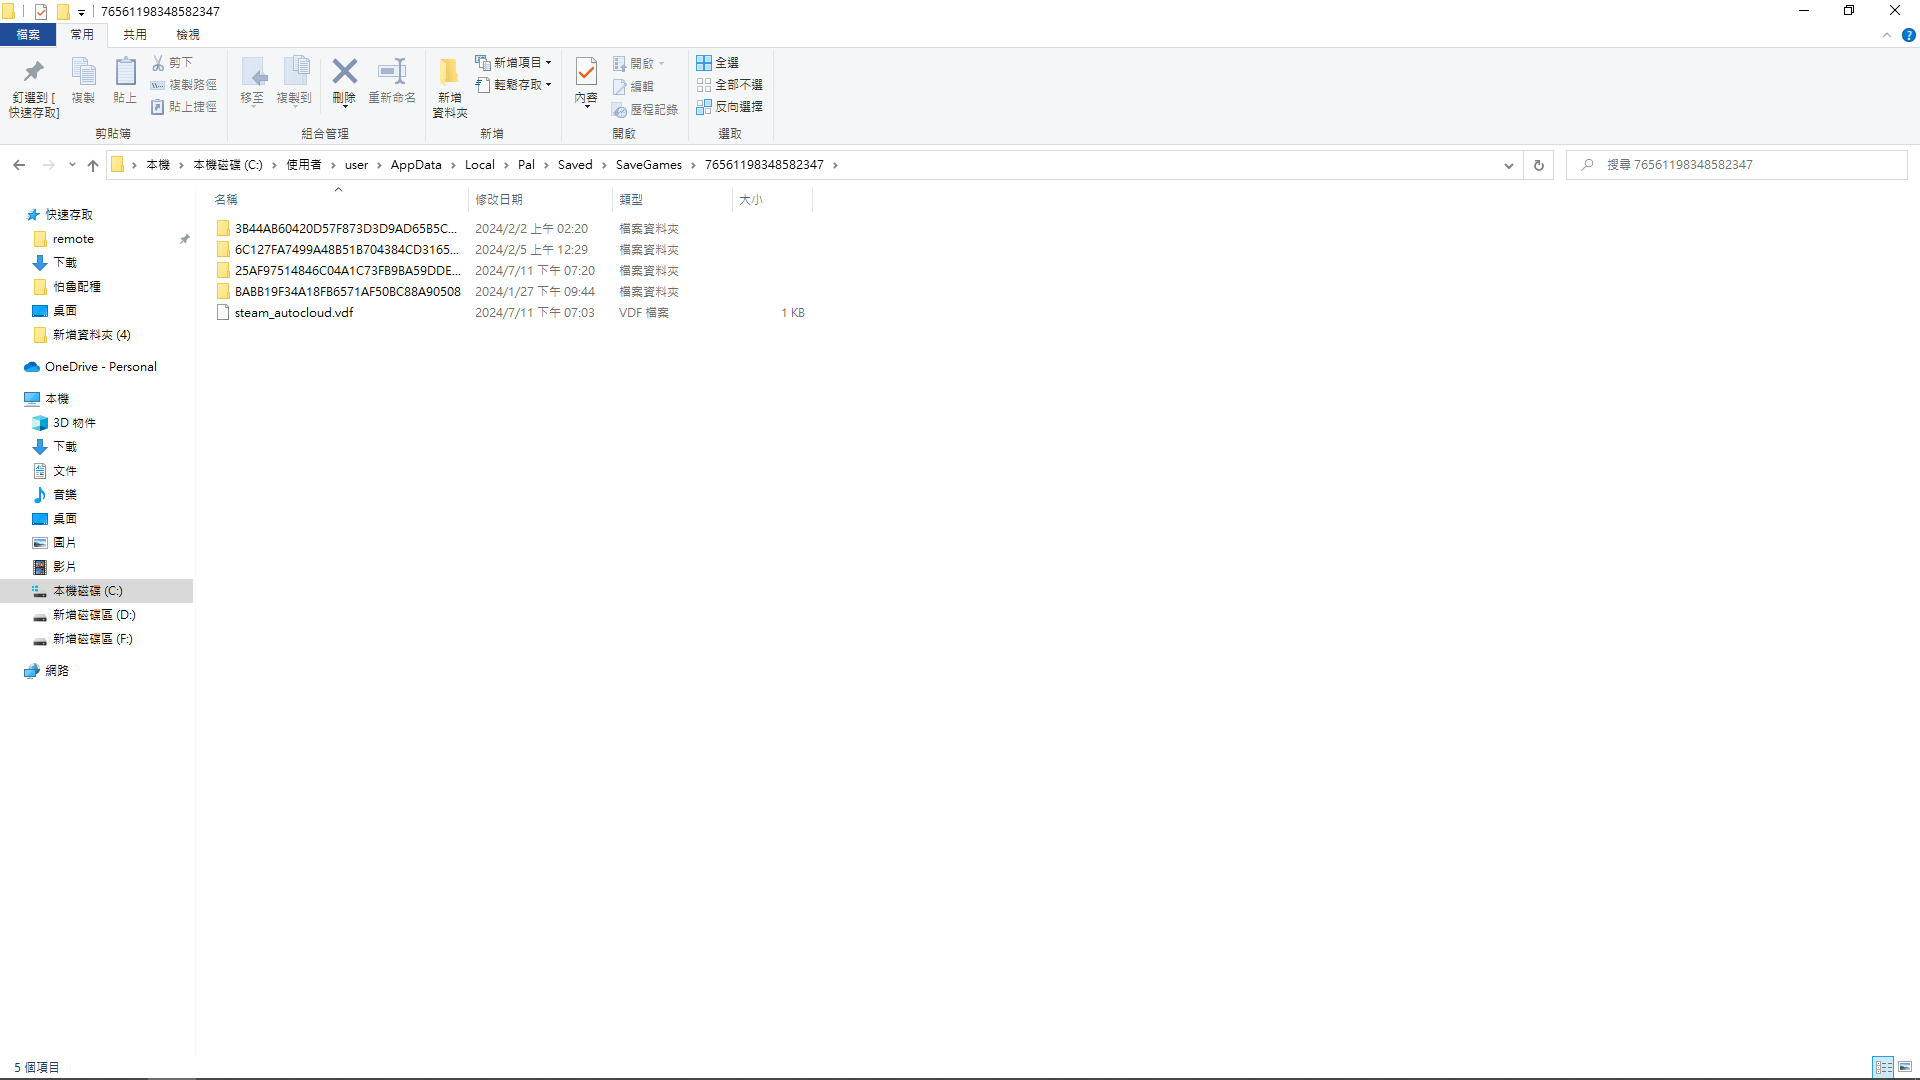This screenshot has height=1080, width=1920.
Task: Switch to large icons view in status bar
Action: pyautogui.click(x=1905, y=1067)
